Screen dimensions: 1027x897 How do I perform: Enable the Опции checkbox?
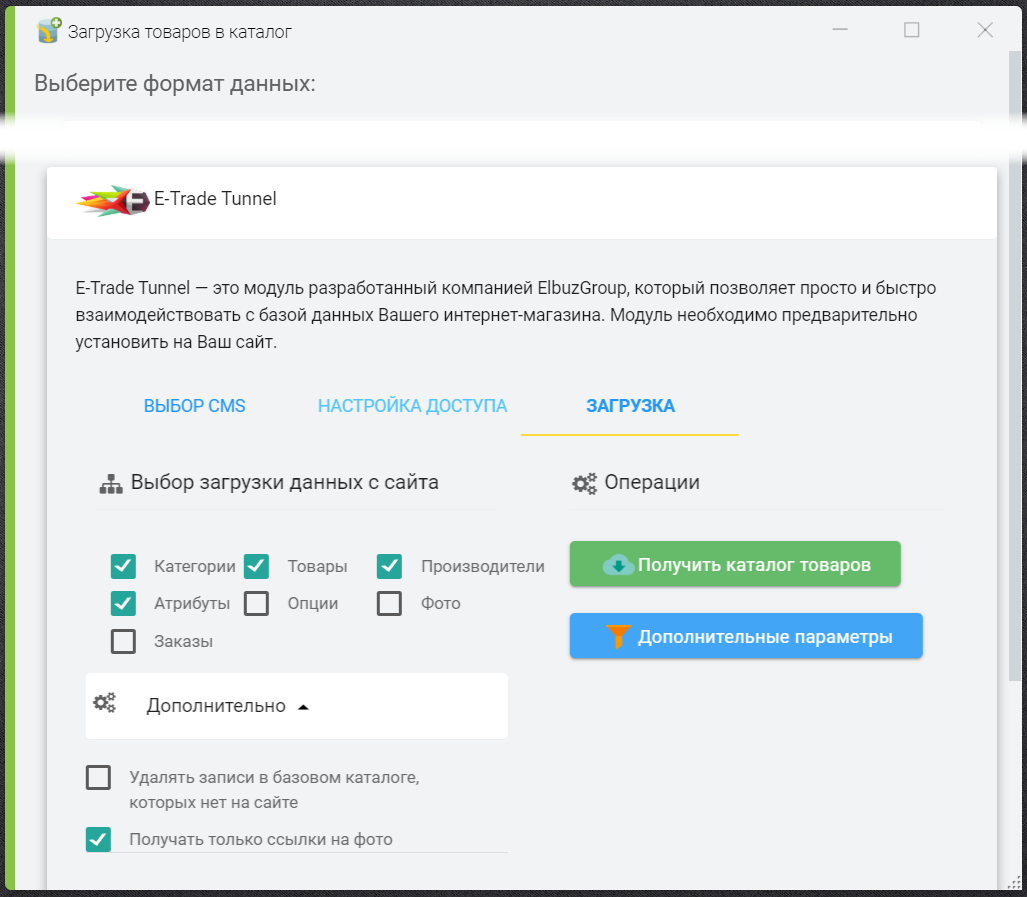coord(257,604)
